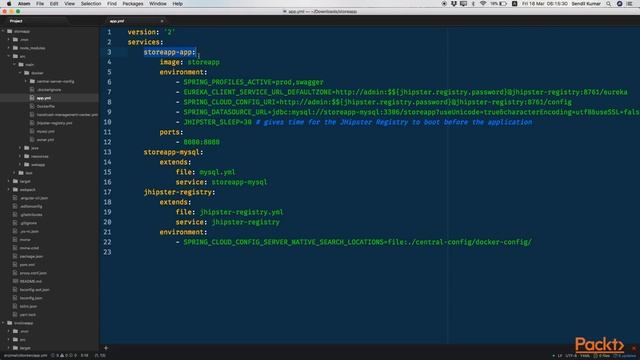Open the Selection menu

coord(91,4)
